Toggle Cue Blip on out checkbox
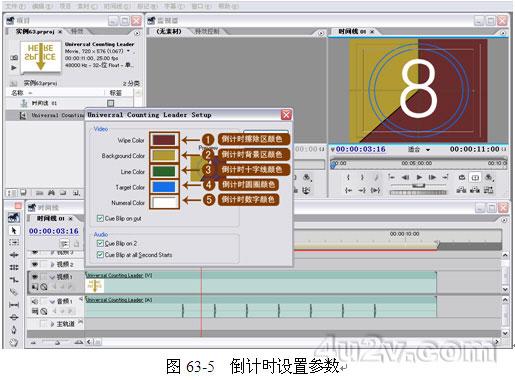 pyautogui.click(x=100, y=218)
